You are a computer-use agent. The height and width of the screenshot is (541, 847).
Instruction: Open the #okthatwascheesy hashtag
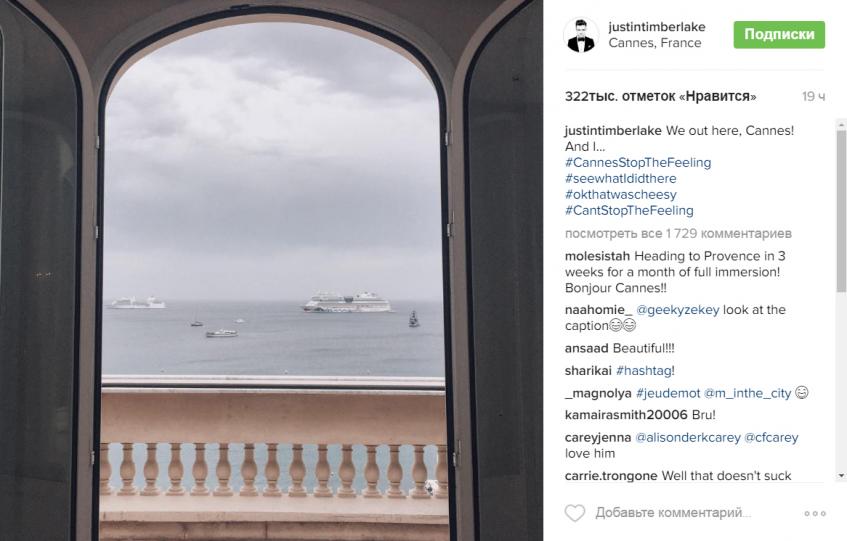pos(621,194)
